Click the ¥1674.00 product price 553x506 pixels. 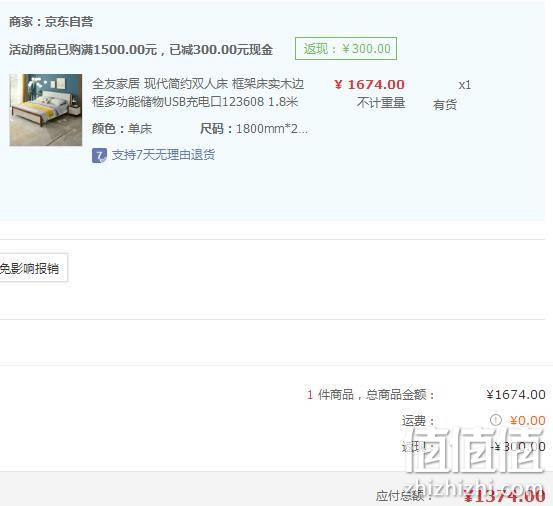(x=369, y=85)
